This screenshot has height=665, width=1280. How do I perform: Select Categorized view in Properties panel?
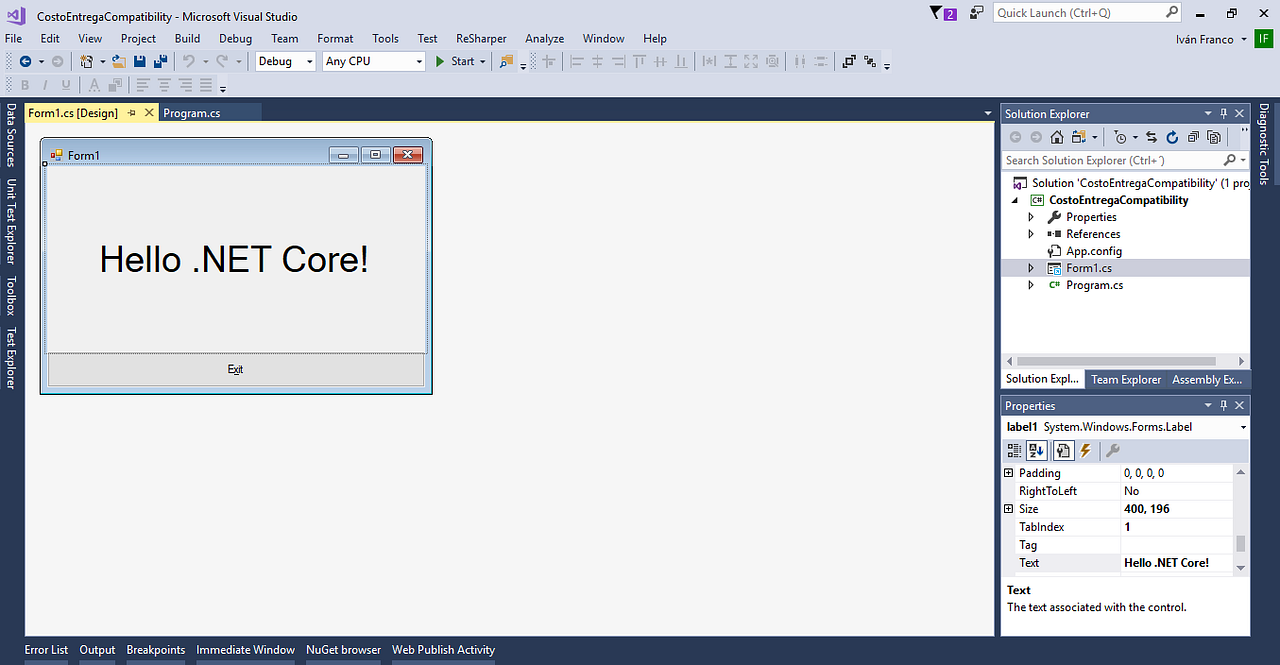[1014, 450]
